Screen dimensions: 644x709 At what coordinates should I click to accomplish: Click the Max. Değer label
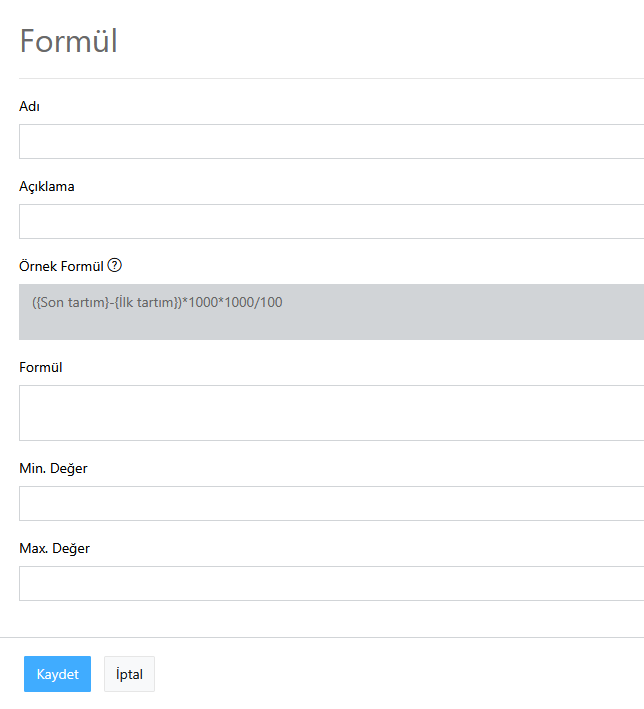(54, 548)
